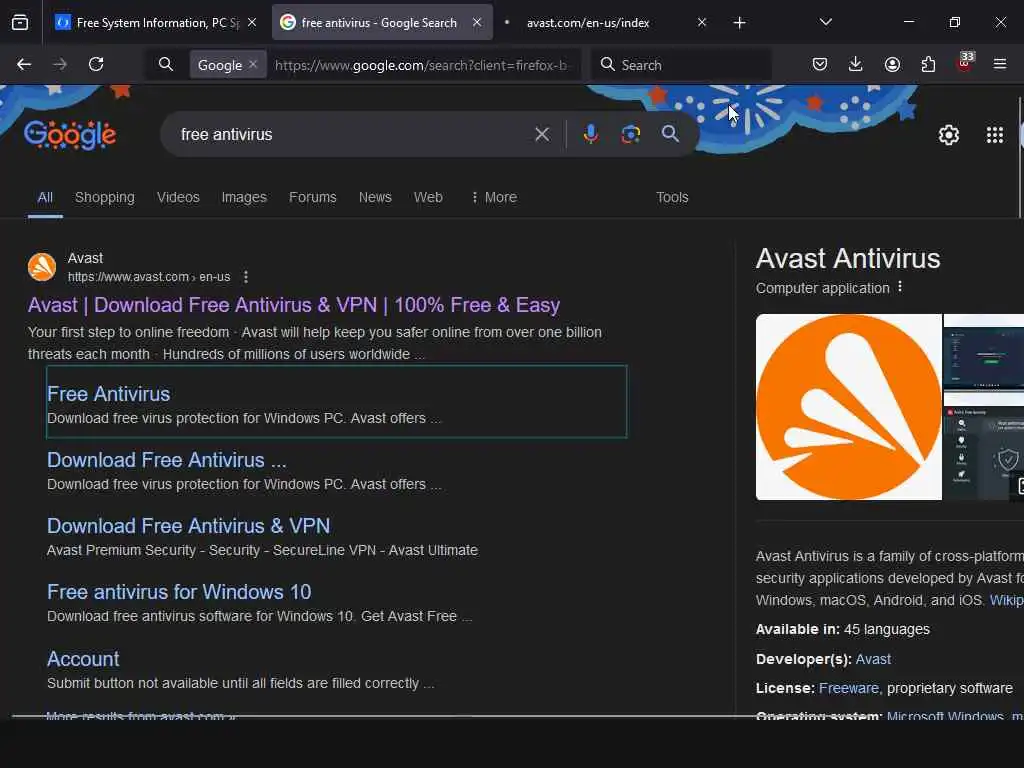Click the https://www.avast.com › en-us breadcrumb
The width and height of the screenshot is (1024, 768).
(149, 277)
